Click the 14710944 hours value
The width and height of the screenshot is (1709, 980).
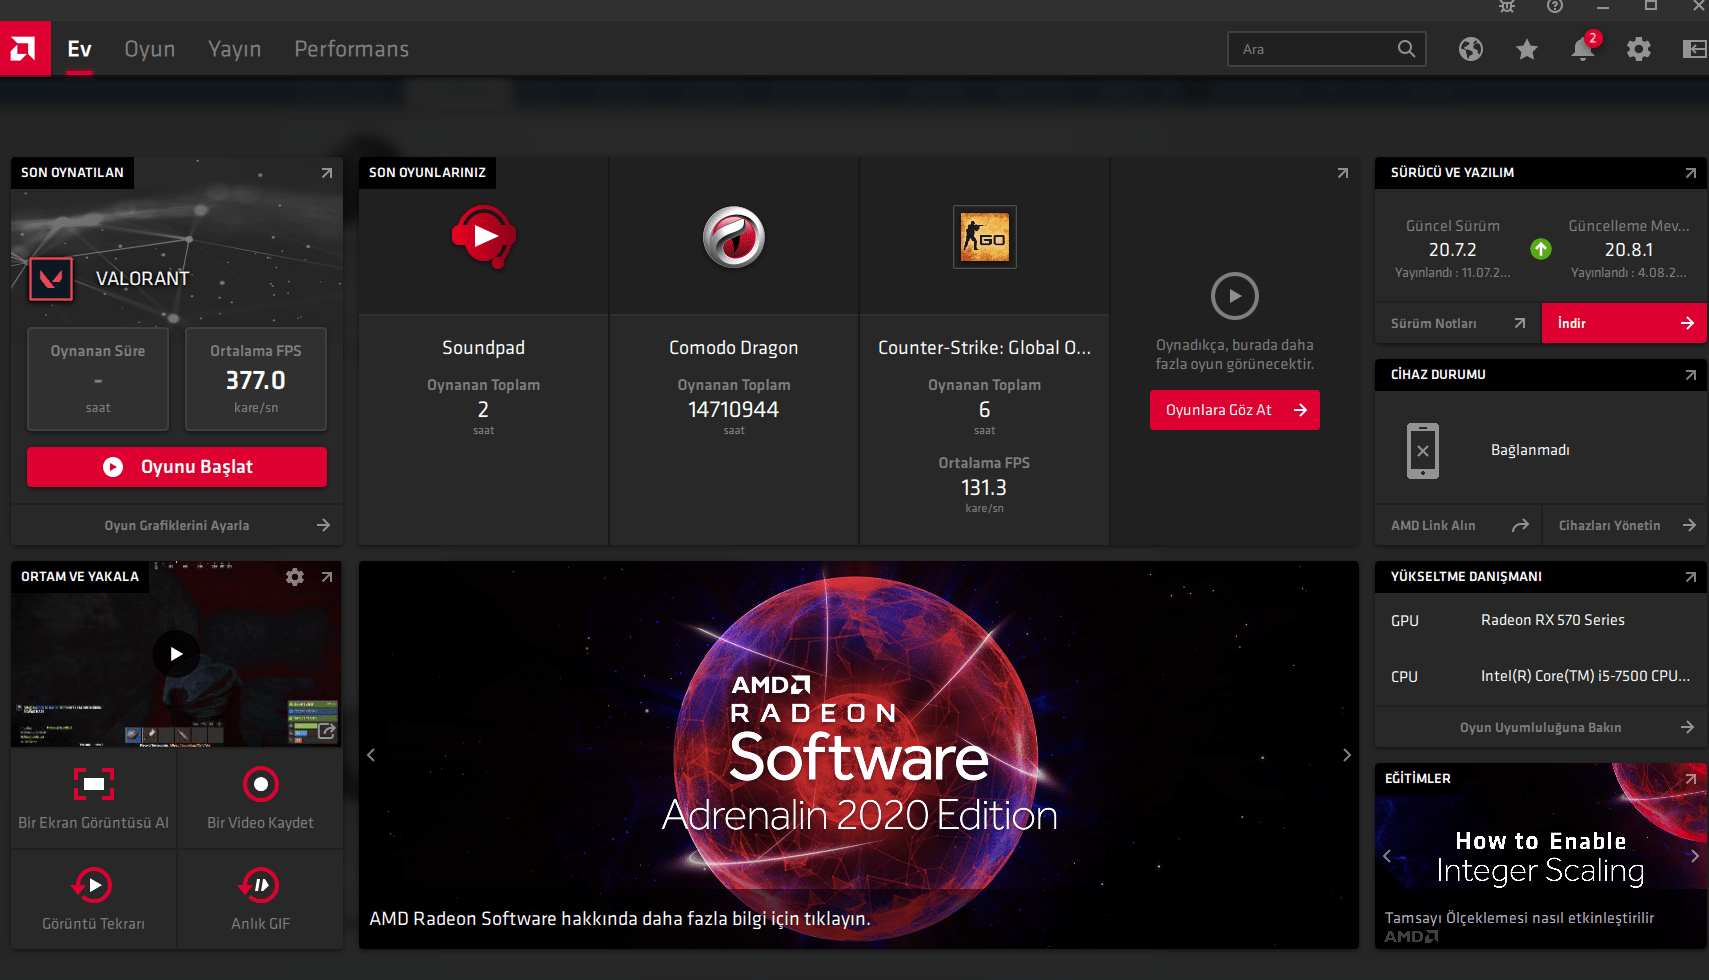pyautogui.click(x=734, y=410)
